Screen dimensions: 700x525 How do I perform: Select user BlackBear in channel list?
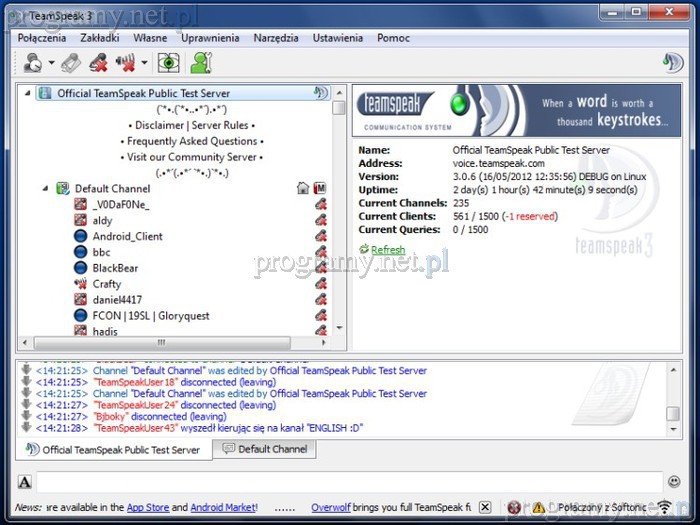click(x=115, y=268)
